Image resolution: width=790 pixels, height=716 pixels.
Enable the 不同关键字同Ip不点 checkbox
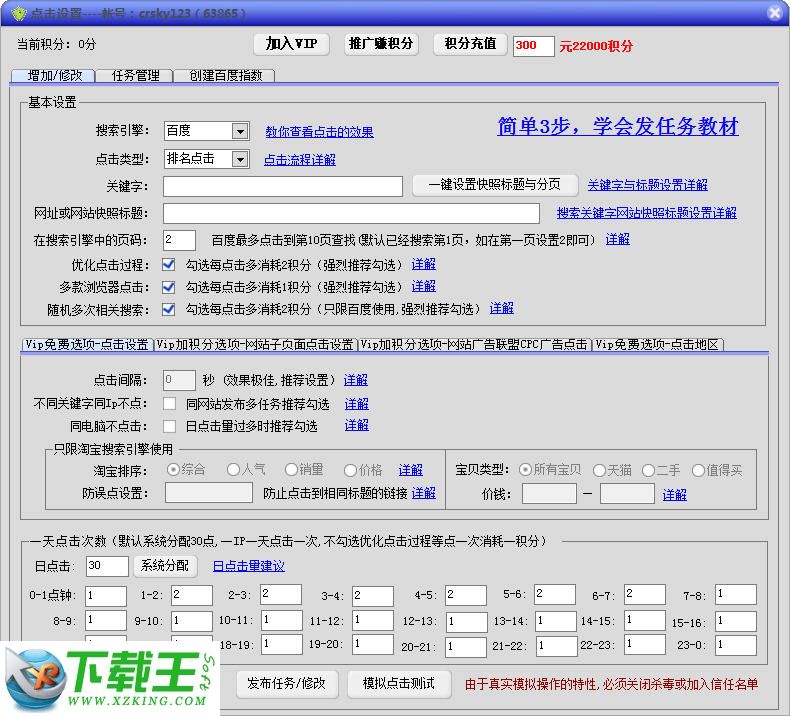pos(169,404)
